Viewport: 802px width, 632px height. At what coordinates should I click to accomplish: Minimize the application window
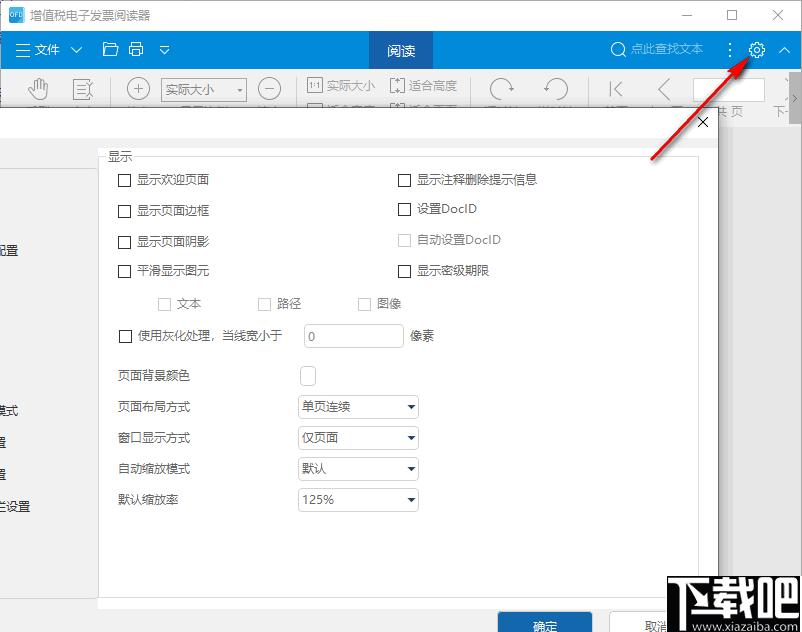point(687,15)
